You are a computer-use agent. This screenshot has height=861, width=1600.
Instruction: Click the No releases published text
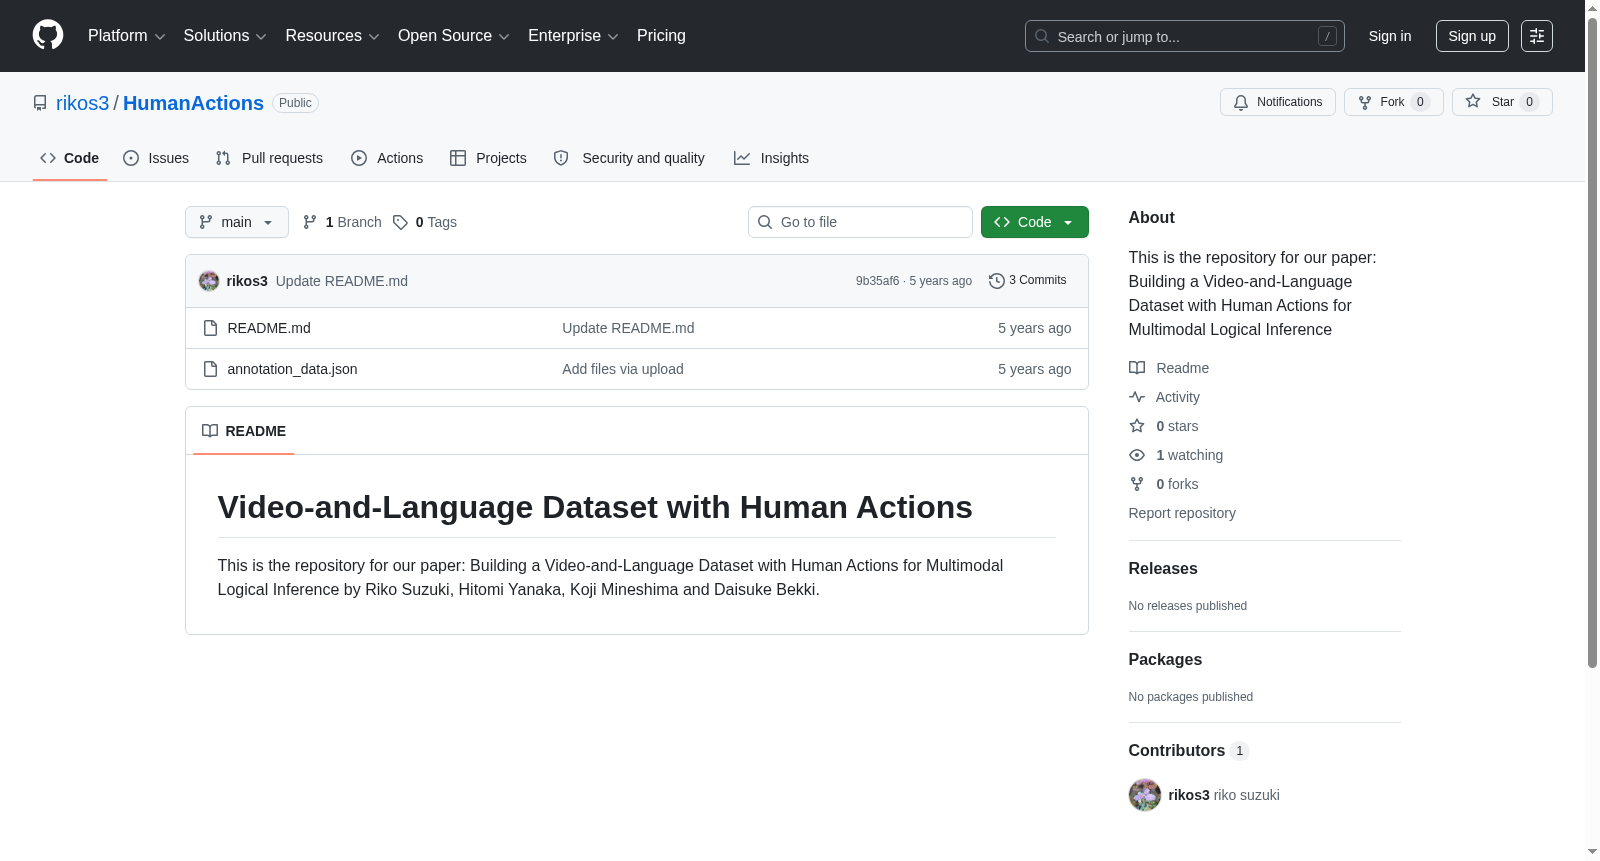coord(1187,606)
